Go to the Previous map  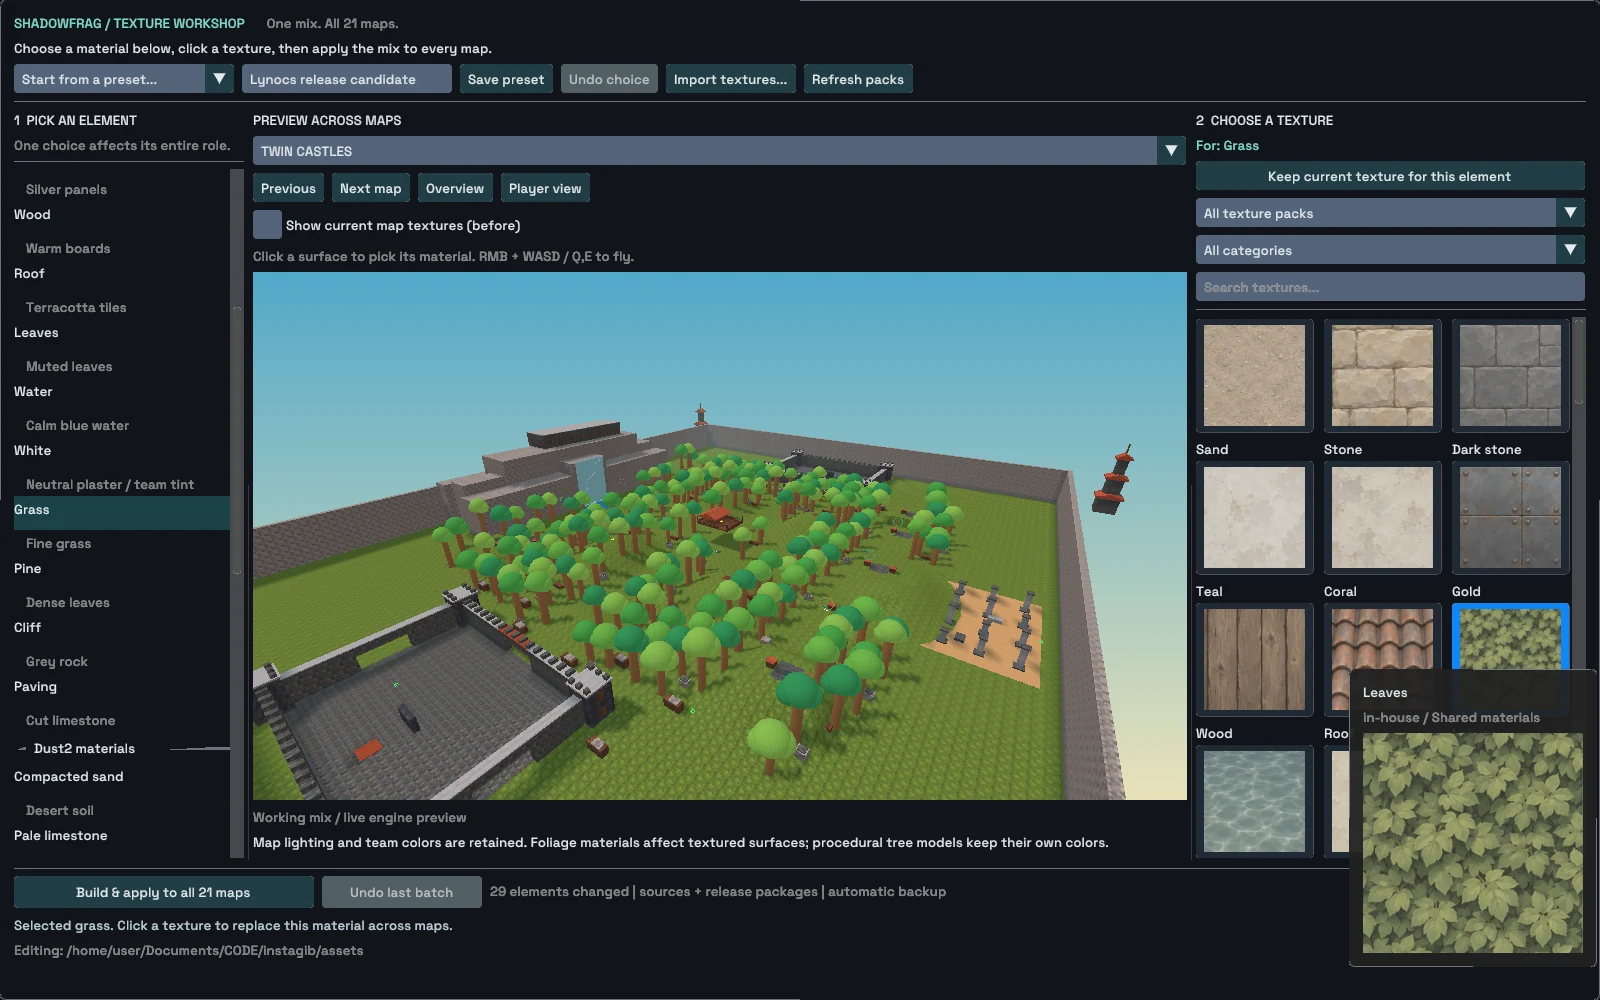(288, 188)
